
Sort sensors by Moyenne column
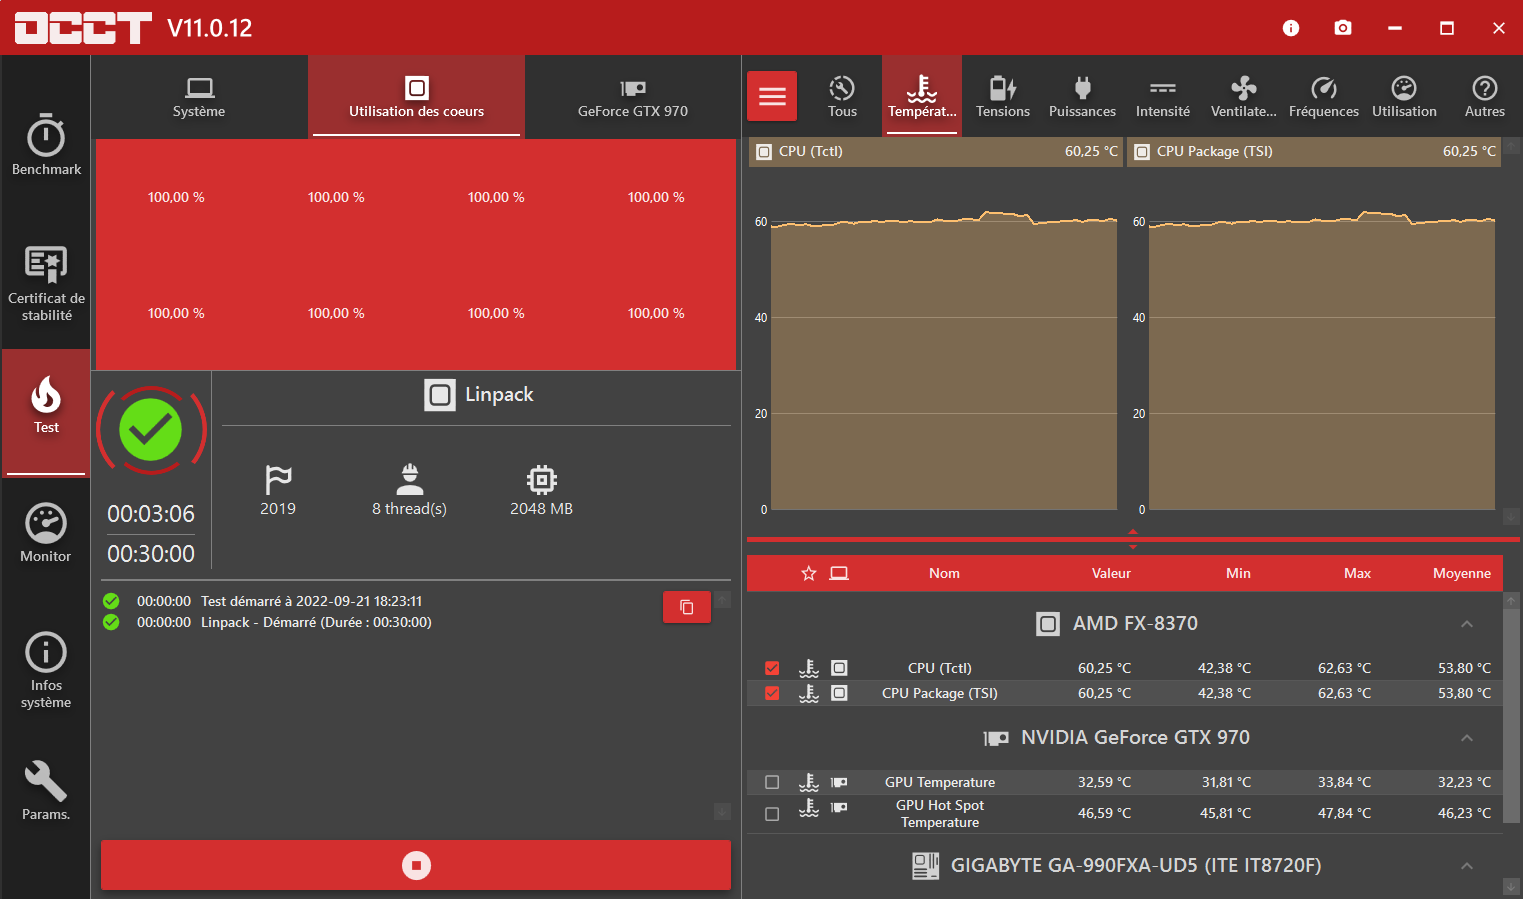(x=1462, y=573)
